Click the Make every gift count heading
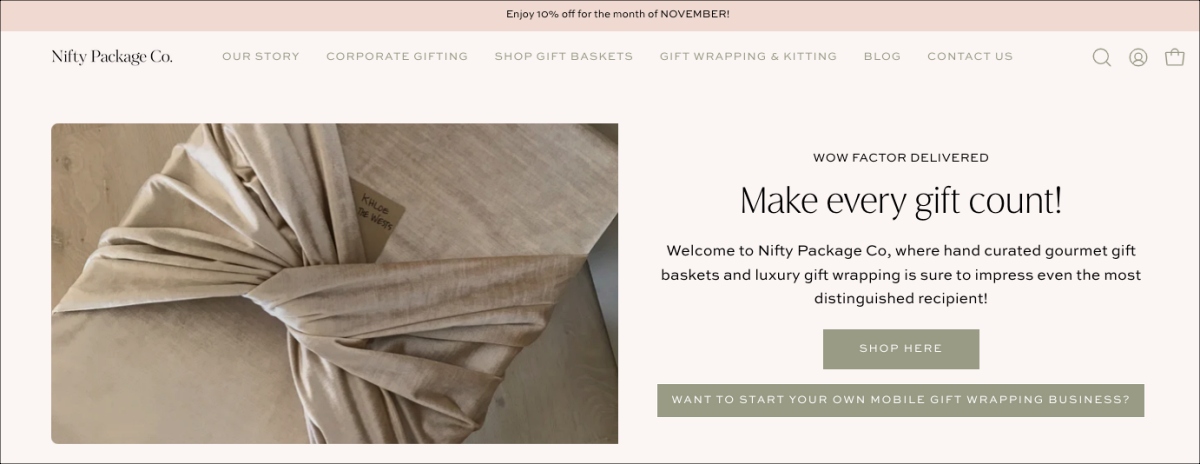Image resolution: width=1200 pixels, height=464 pixels. 901,201
